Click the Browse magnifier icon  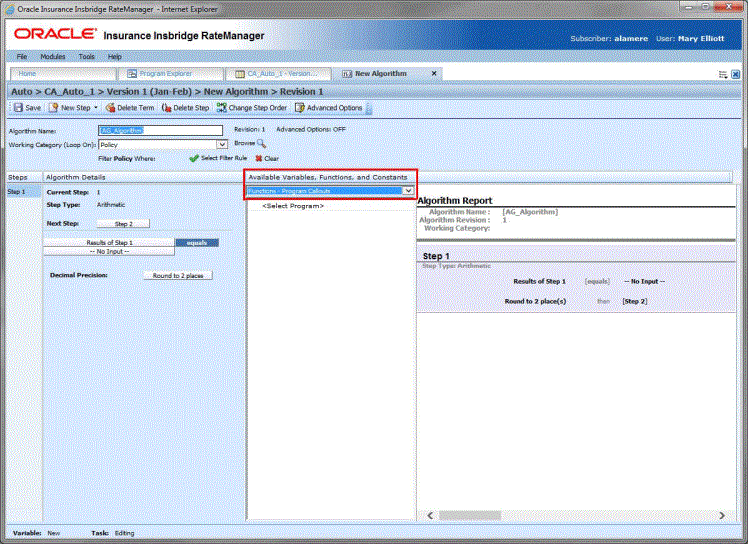[x=261, y=143]
